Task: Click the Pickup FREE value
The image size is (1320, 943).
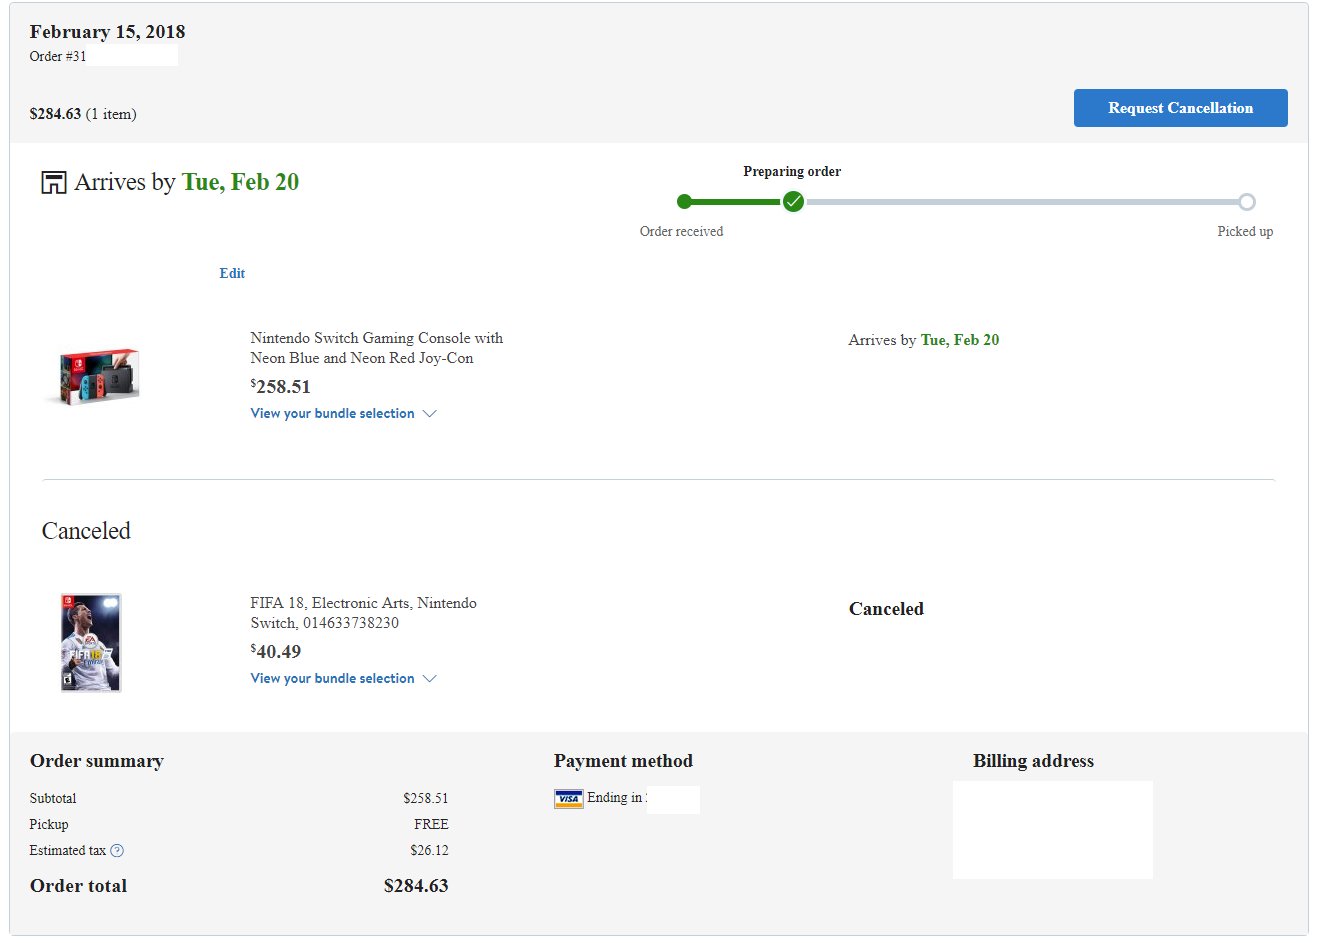Action: [x=431, y=825]
